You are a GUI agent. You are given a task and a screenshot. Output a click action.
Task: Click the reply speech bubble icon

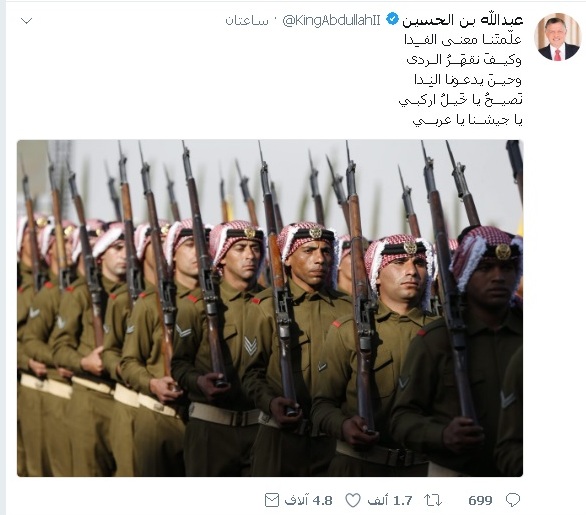[x=513, y=500]
